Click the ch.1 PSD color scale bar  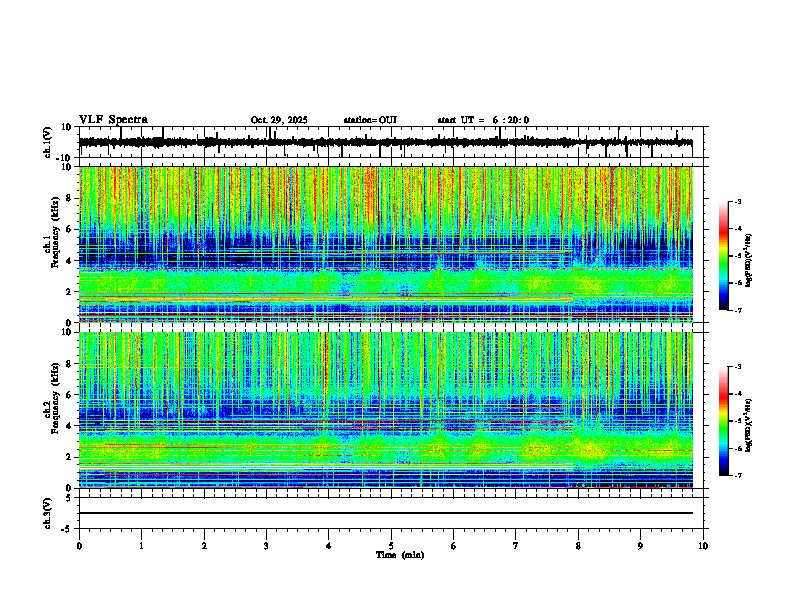723,256
